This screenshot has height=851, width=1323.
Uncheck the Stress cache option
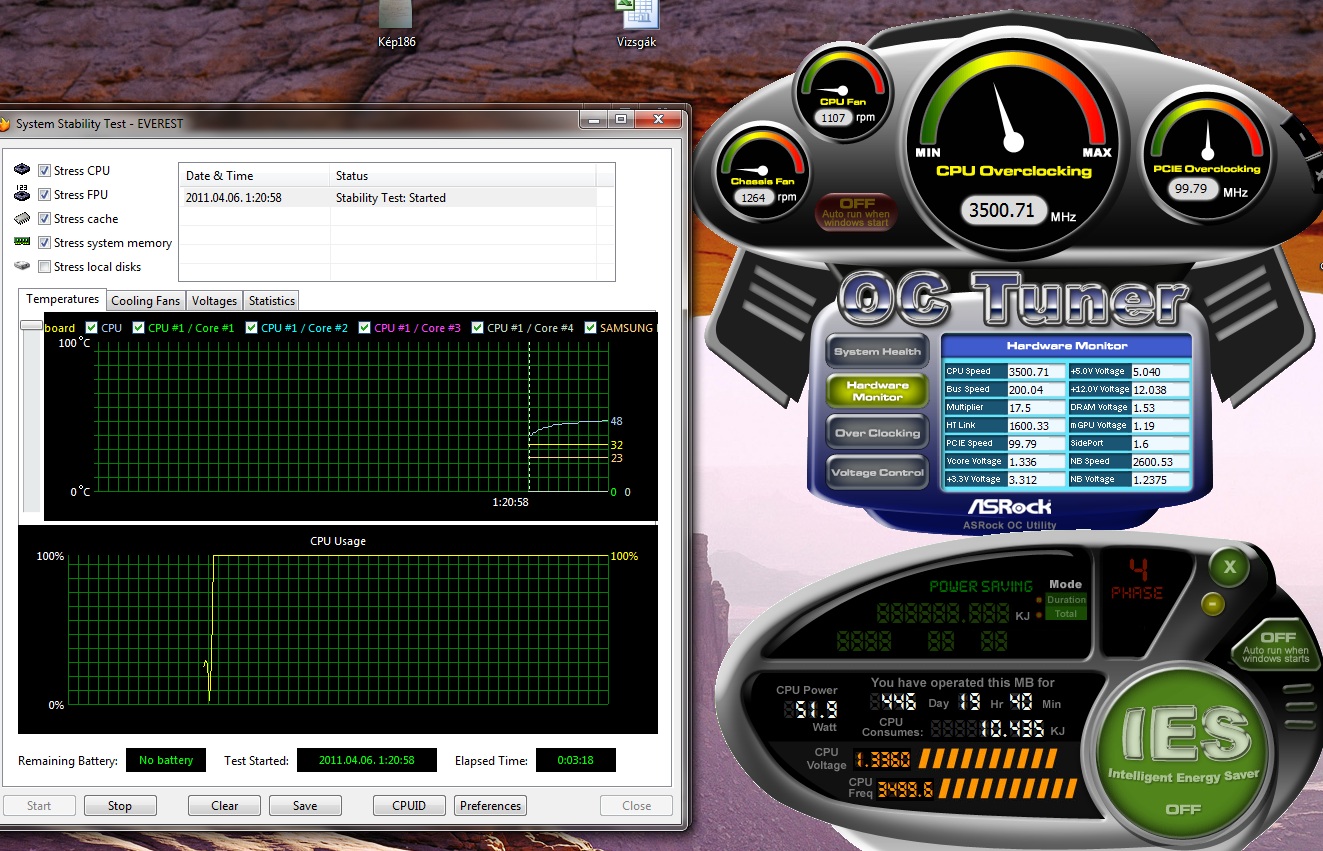coord(44,219)
